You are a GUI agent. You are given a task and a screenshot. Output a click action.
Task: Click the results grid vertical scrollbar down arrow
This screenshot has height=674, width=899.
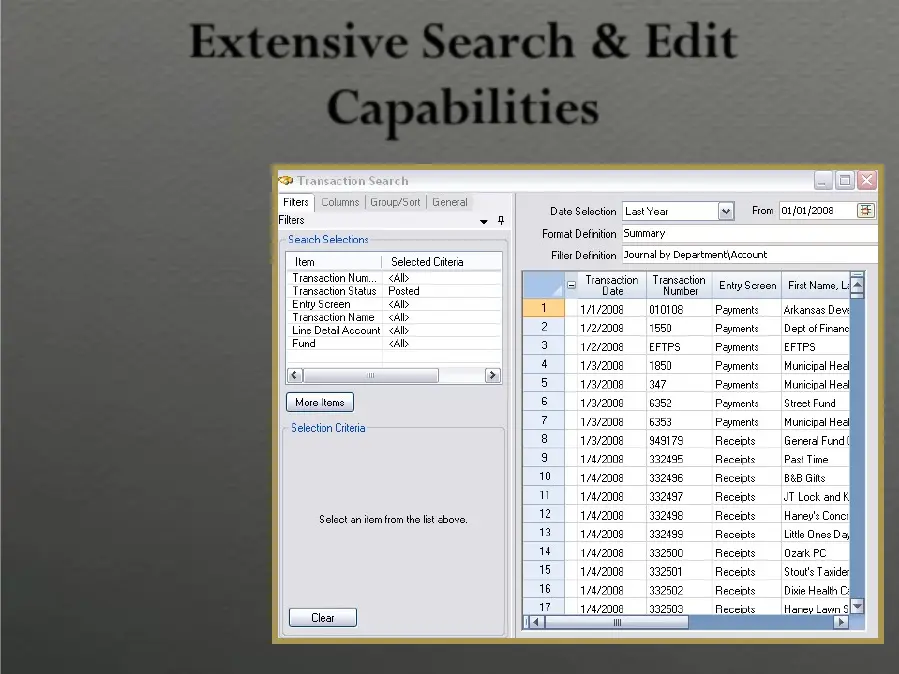[x=857, y=606]
